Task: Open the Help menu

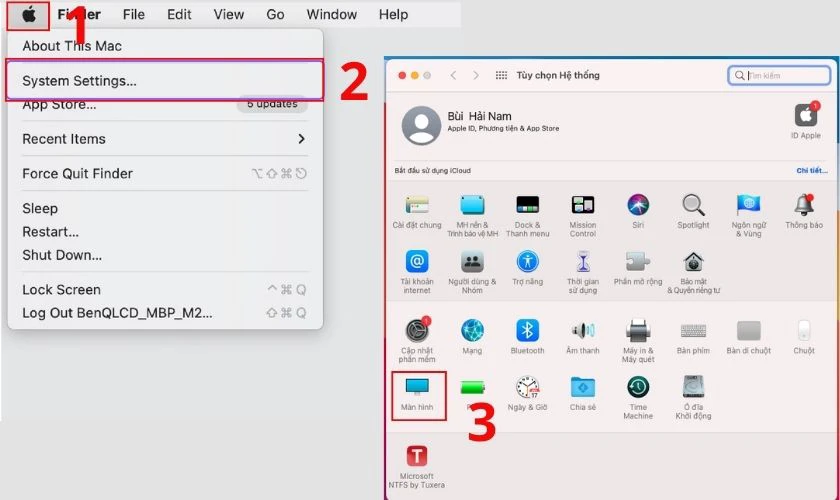Action: tap(393, 14)
